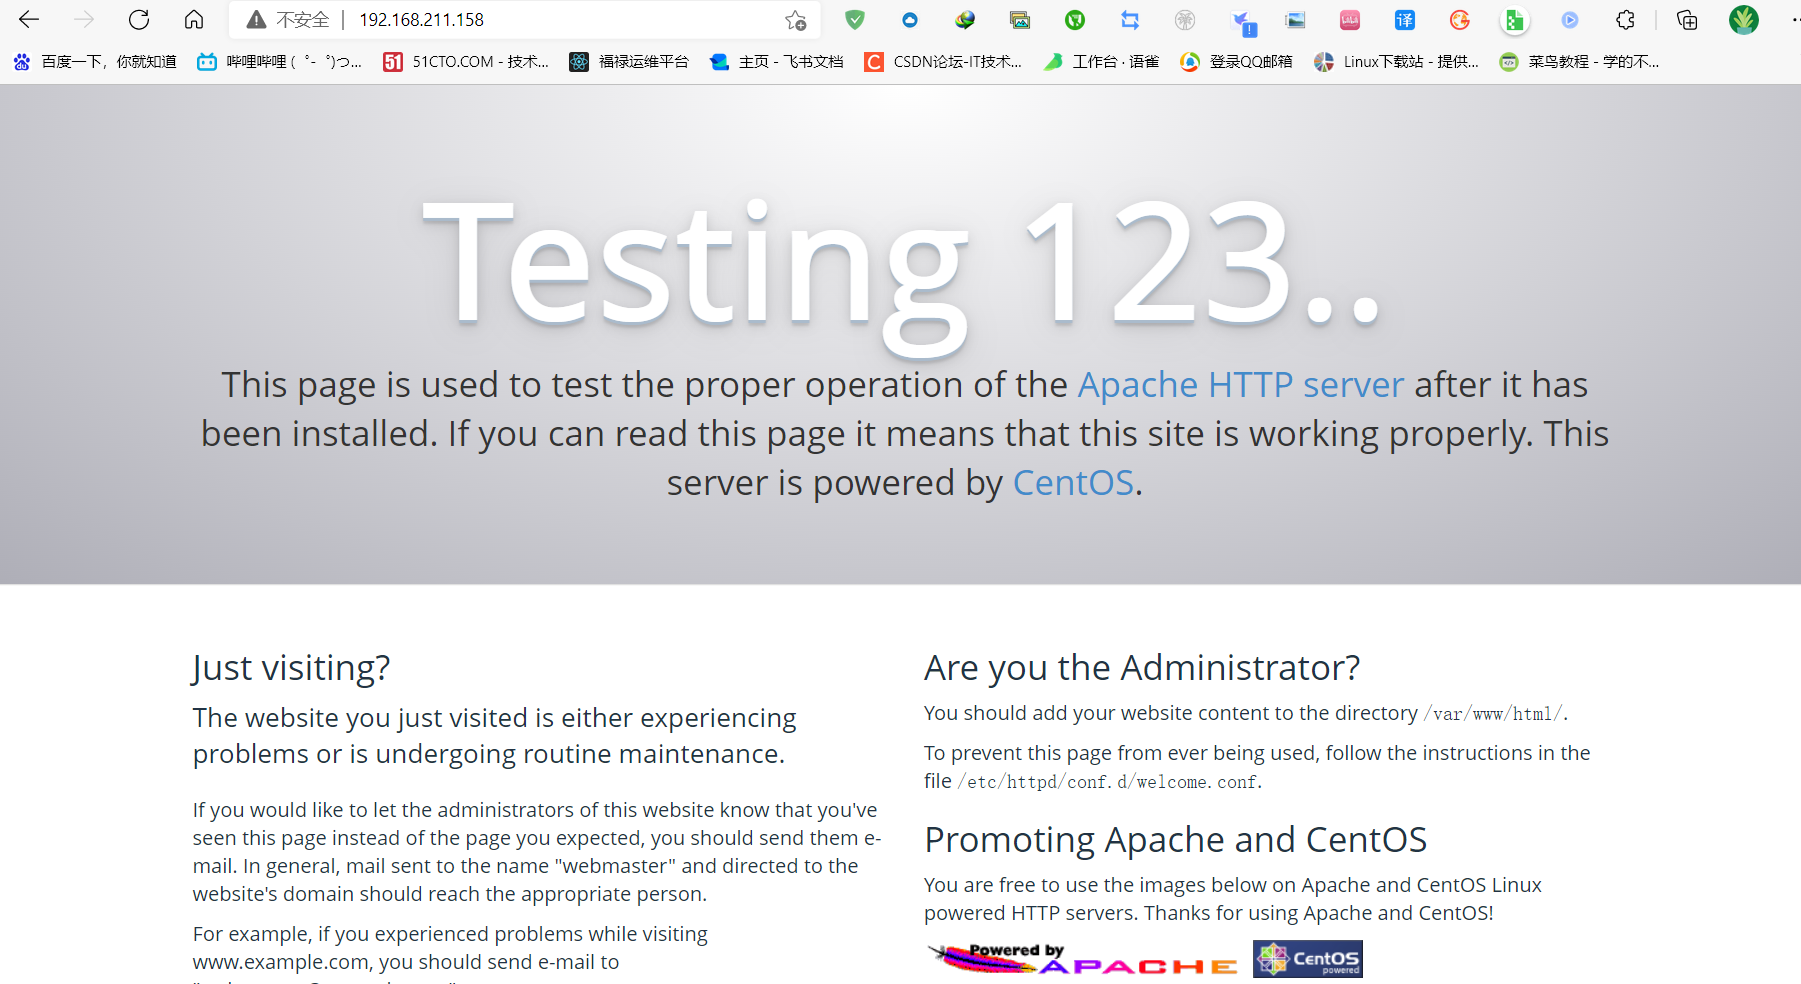Open the Extensions puzzle menu
This screenshot has height=984, width=1801.
pyautogui.click(x=1626, y=19)
